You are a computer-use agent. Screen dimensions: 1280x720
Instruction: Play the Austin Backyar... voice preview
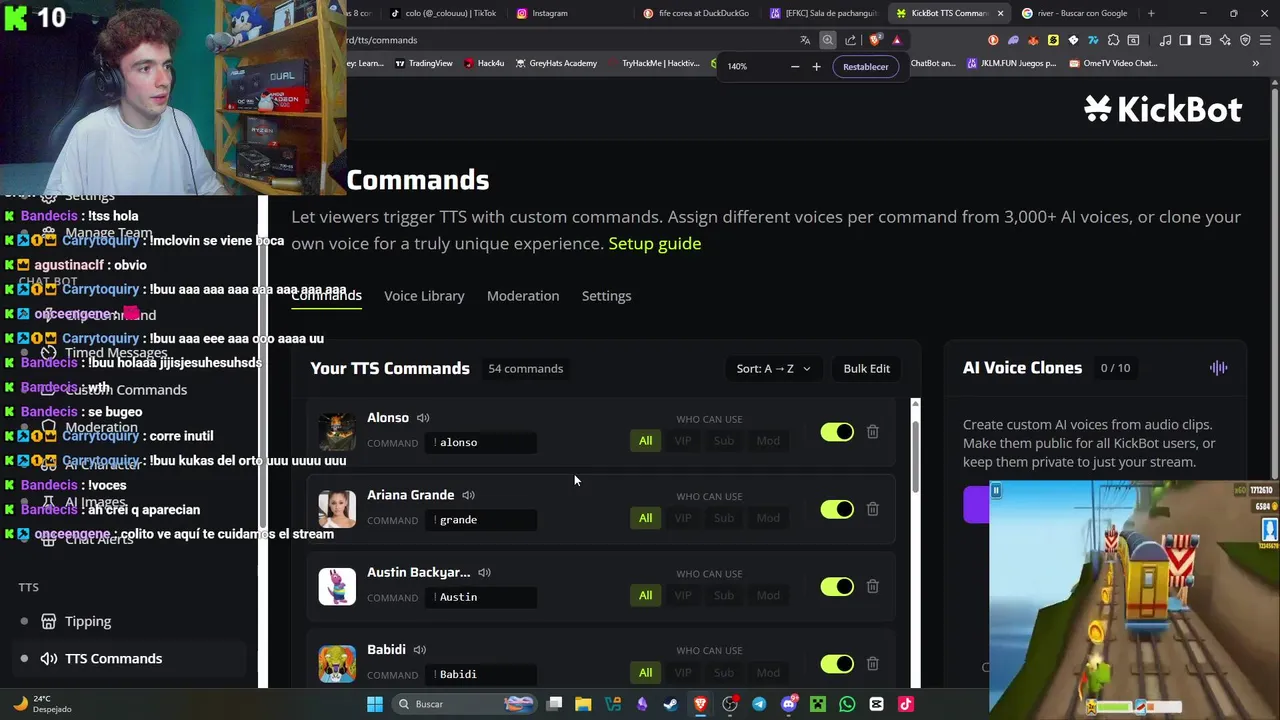(x=484, y=572)
